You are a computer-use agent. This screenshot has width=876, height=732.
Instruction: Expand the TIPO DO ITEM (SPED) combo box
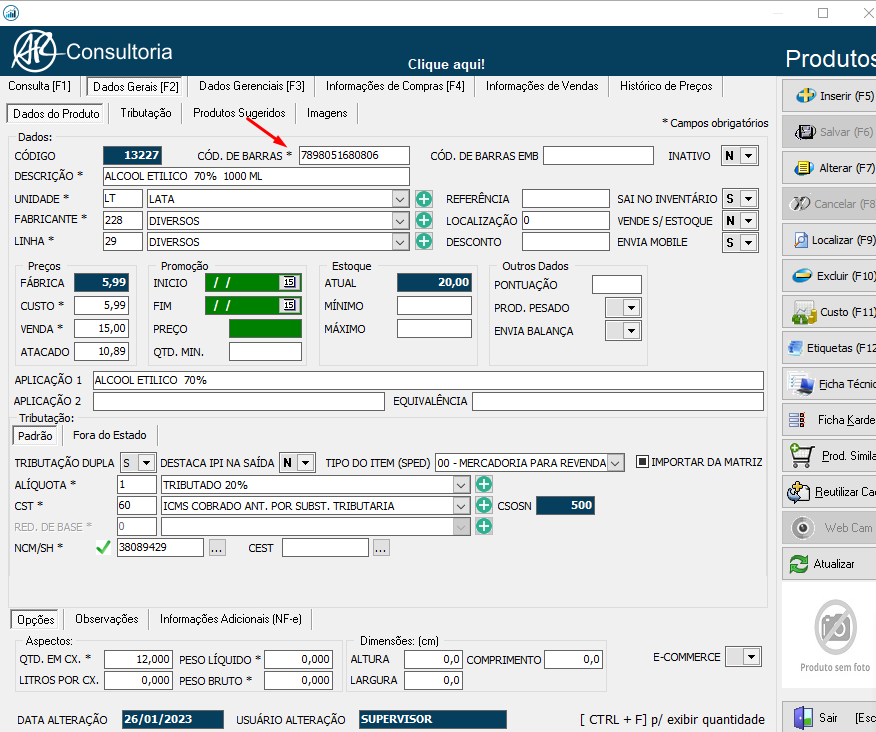pyautogui.click(x=615, y=463)
